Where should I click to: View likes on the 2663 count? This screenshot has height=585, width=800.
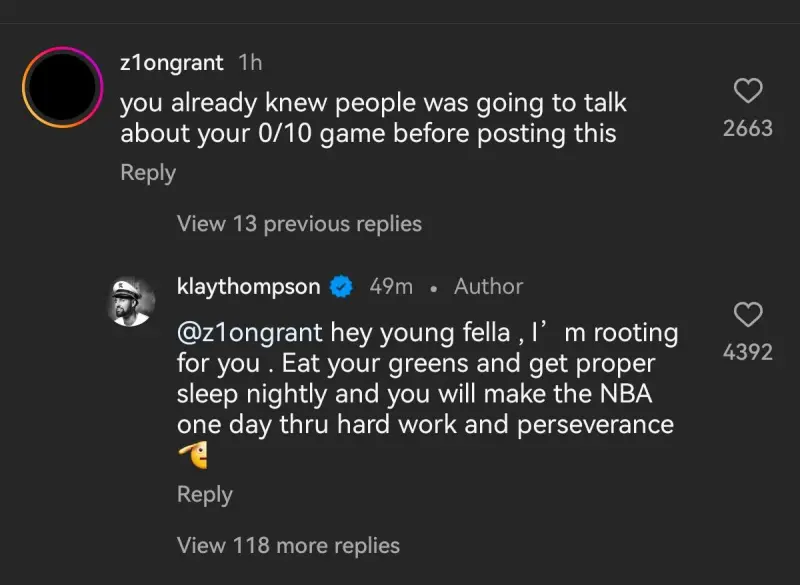pos(748,128)
